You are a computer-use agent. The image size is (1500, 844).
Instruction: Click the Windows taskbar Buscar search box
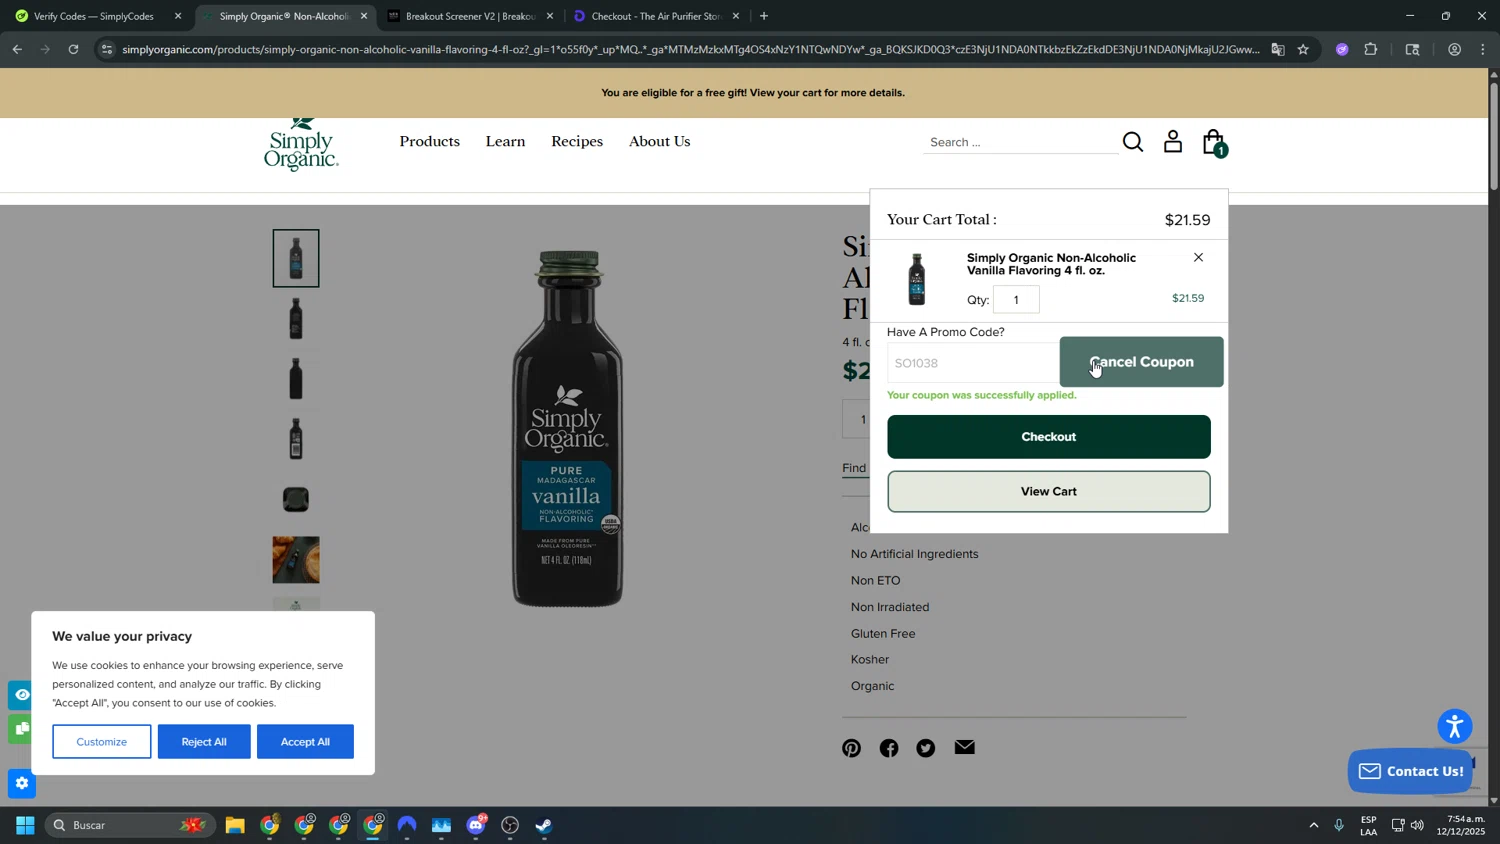(130, 825)
